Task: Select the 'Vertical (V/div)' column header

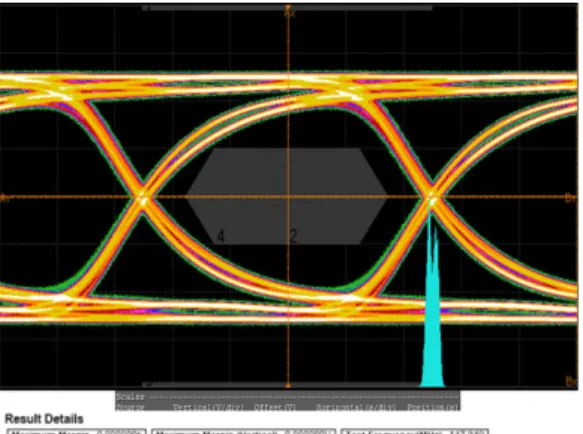Action: click(x=208, y=407)
